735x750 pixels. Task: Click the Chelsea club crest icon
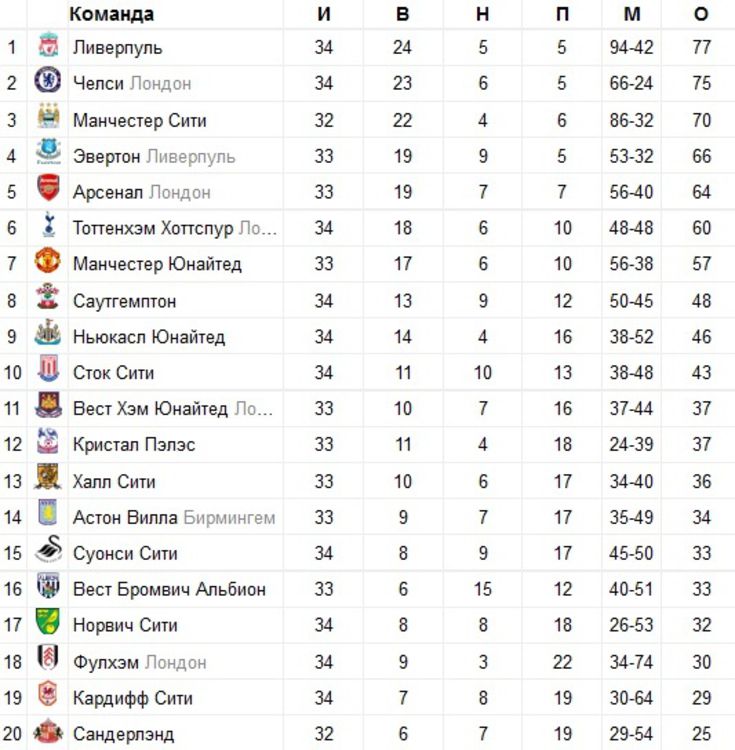48,80
